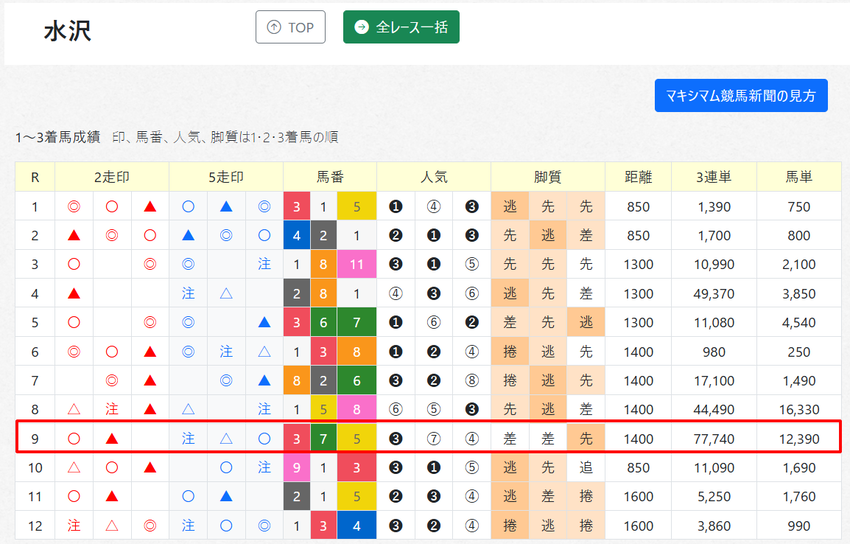Click the blue filled triangle in race 1
The image size is (850, 544).
point(226,206)
